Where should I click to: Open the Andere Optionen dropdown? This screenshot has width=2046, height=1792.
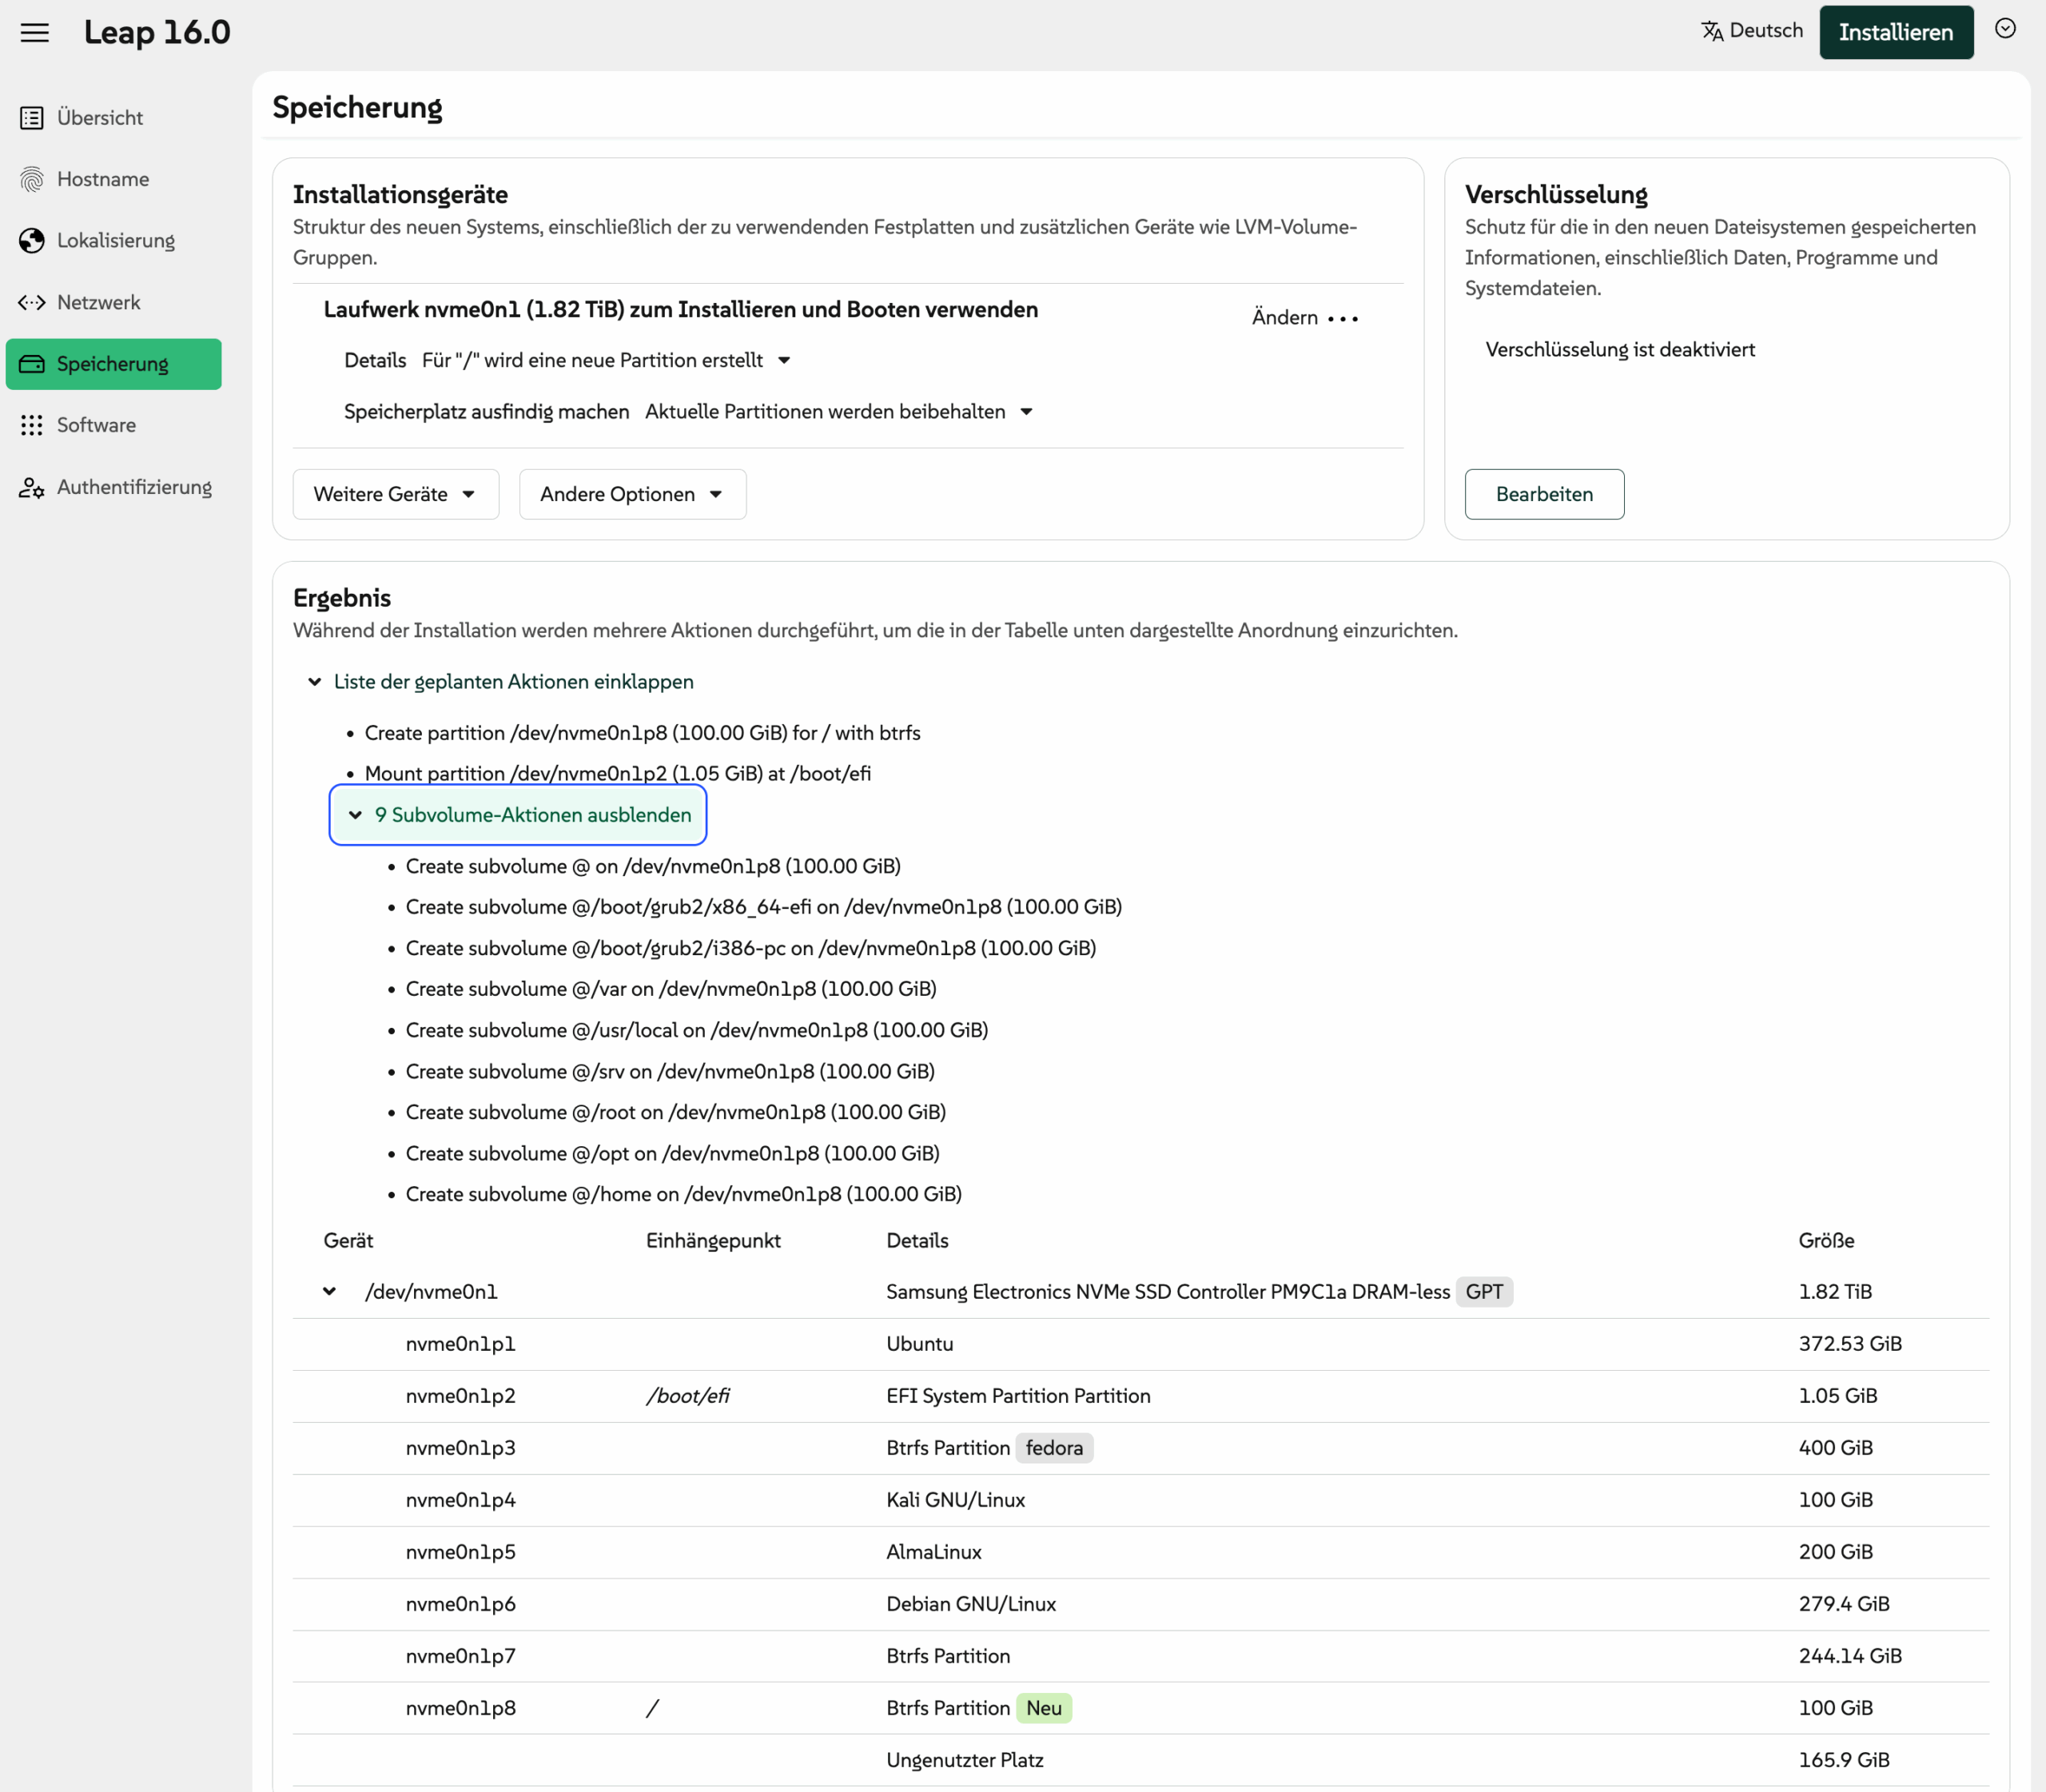(x=632, y=494)
